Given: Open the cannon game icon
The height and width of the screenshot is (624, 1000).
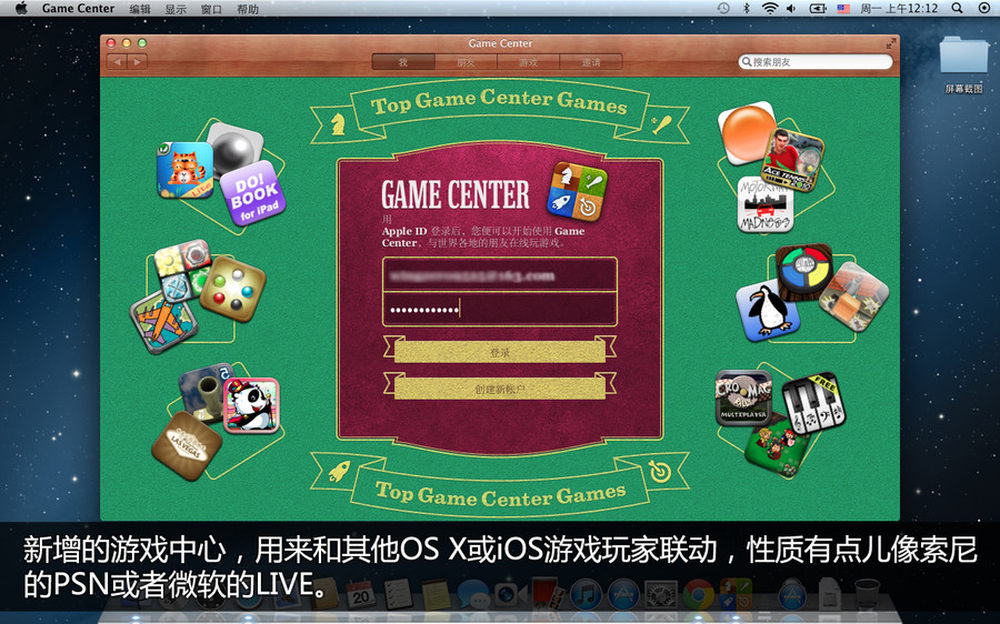Looking at the screenshot, I should coord(206,393).
